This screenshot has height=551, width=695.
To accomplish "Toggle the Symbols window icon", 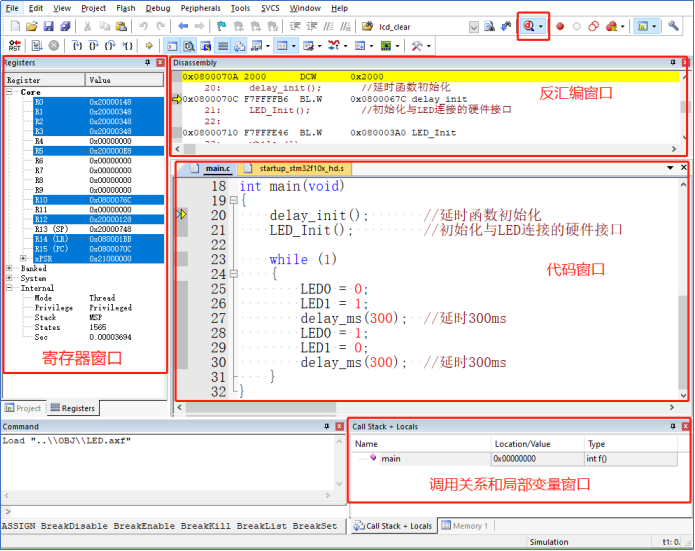I will (x=206, y=46).
